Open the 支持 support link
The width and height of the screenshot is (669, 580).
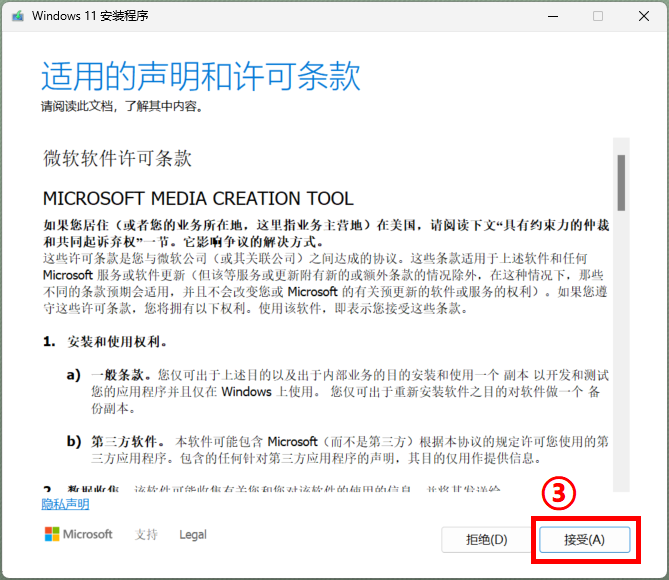146,534
